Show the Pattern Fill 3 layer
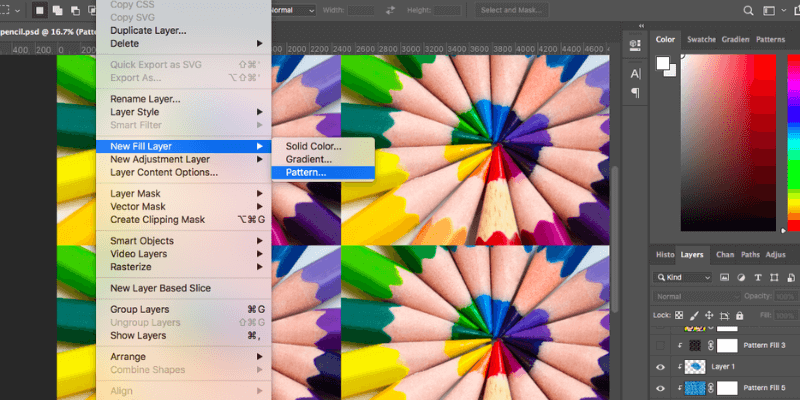Viewport: 800px width, 400px height. (x=660, y=345)
